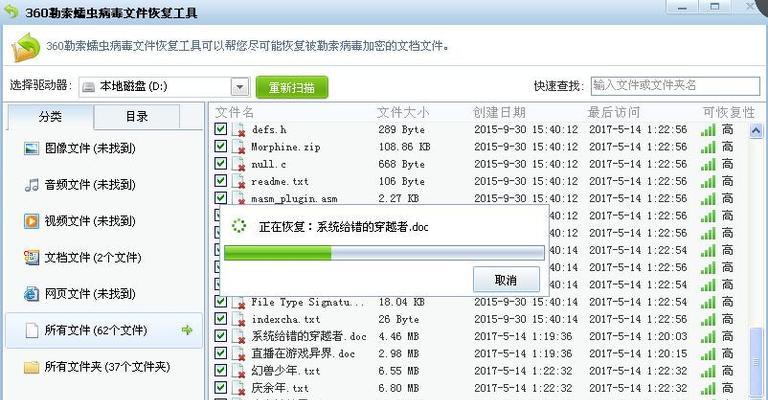Select 图像文件 (未找到) category
Viewport: 768px width, 400px height.
[103, 148]
